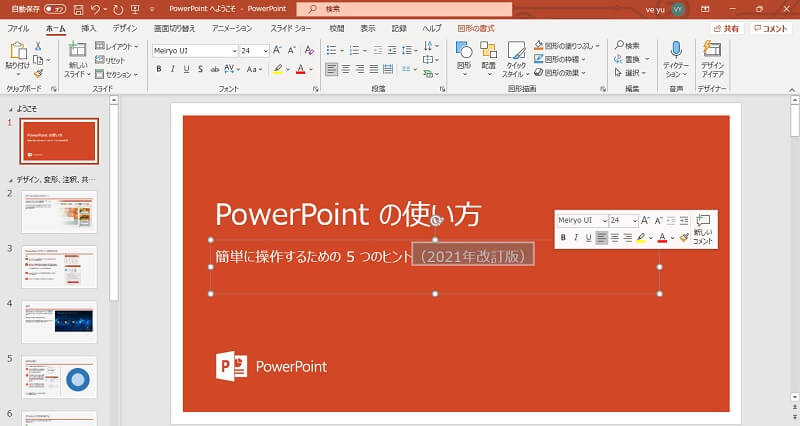
Task: Toggle bold in the floating mini toolbar
Action: pos(563,237)
